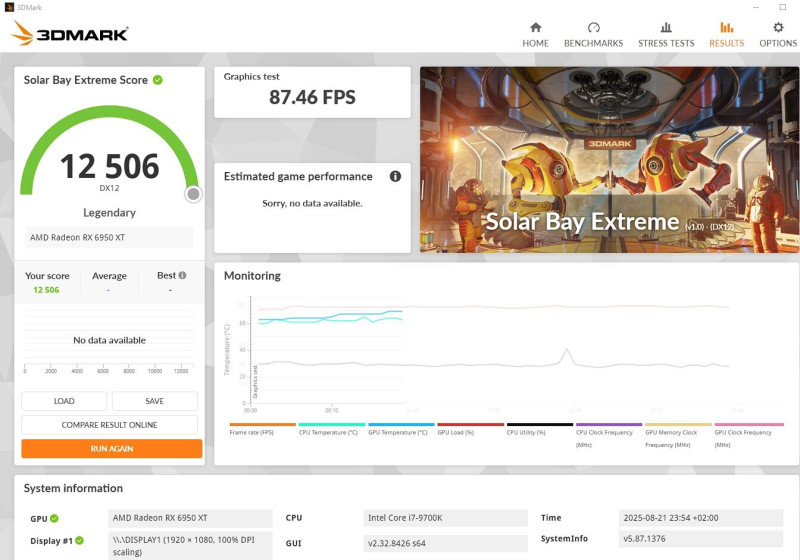Click the info icon in Estimated game performance
Image resolution: width=800 pixels, height=560 pixels.
coord(395,176)
